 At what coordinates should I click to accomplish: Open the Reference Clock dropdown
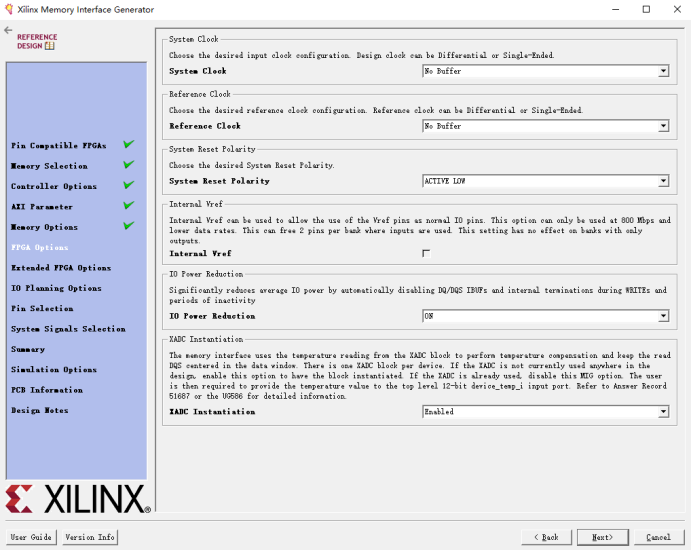tap(546, 126)
